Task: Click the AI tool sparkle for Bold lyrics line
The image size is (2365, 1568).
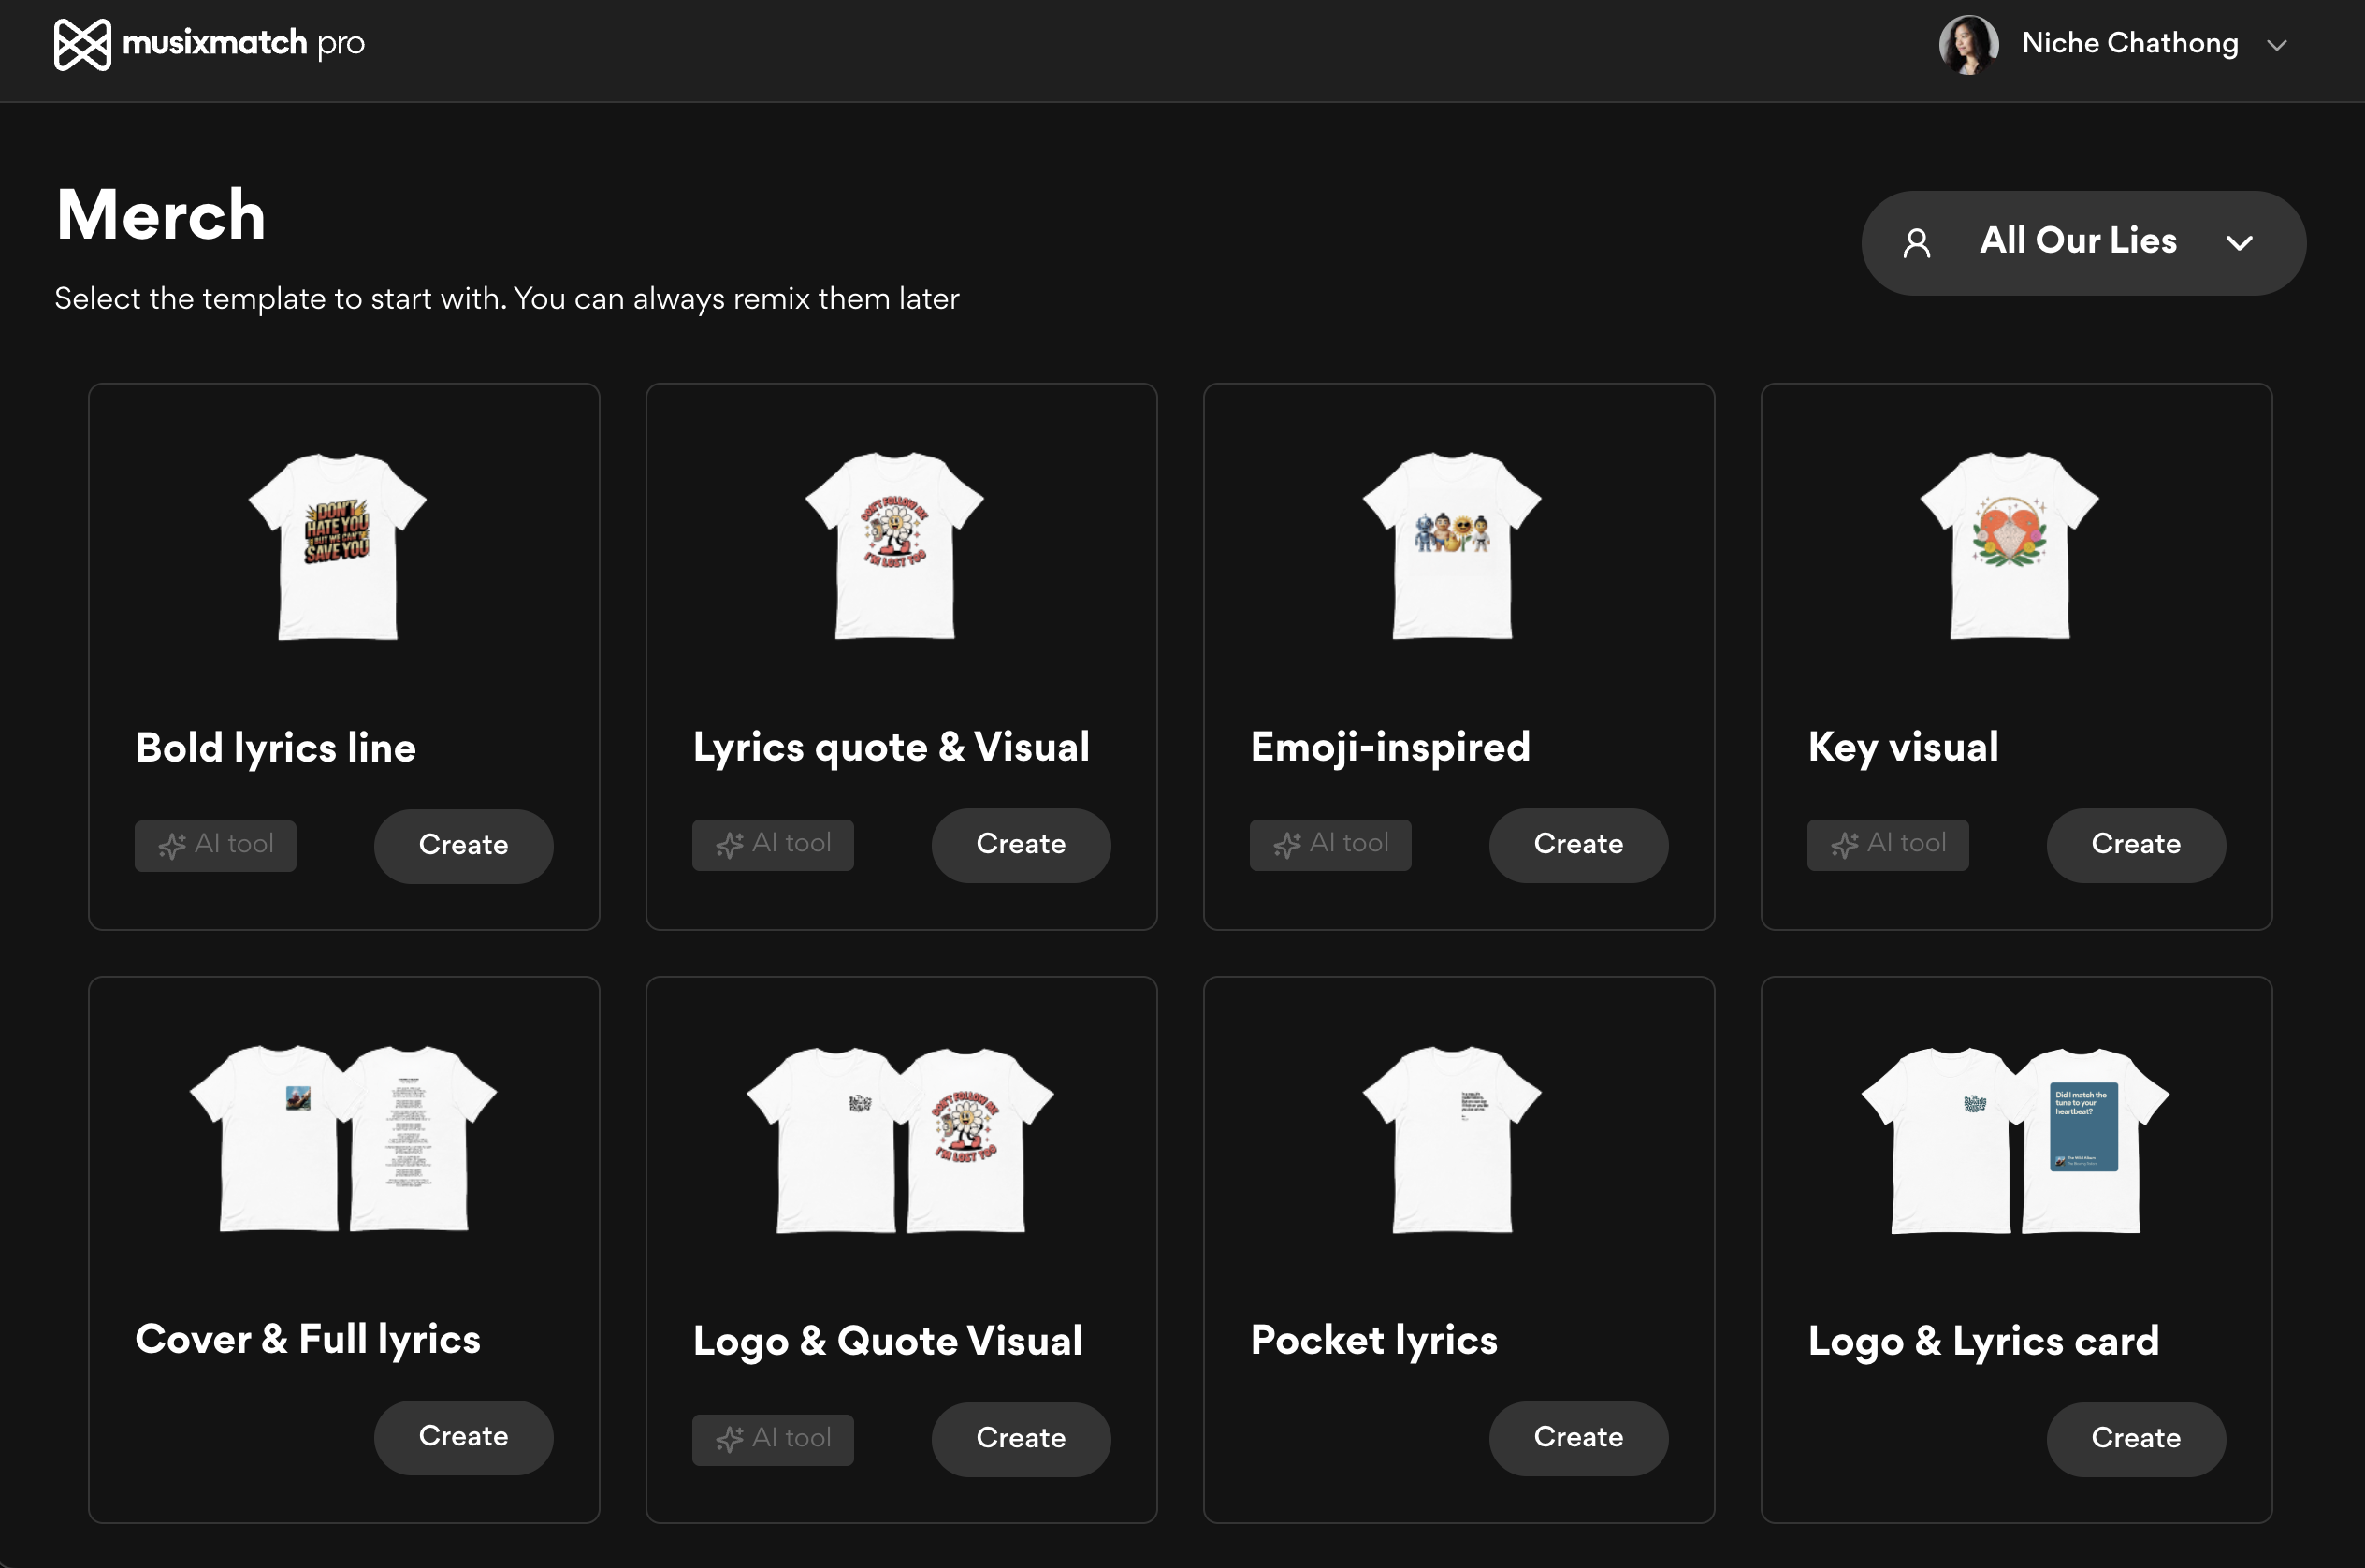Action: [x=172, y=846]
